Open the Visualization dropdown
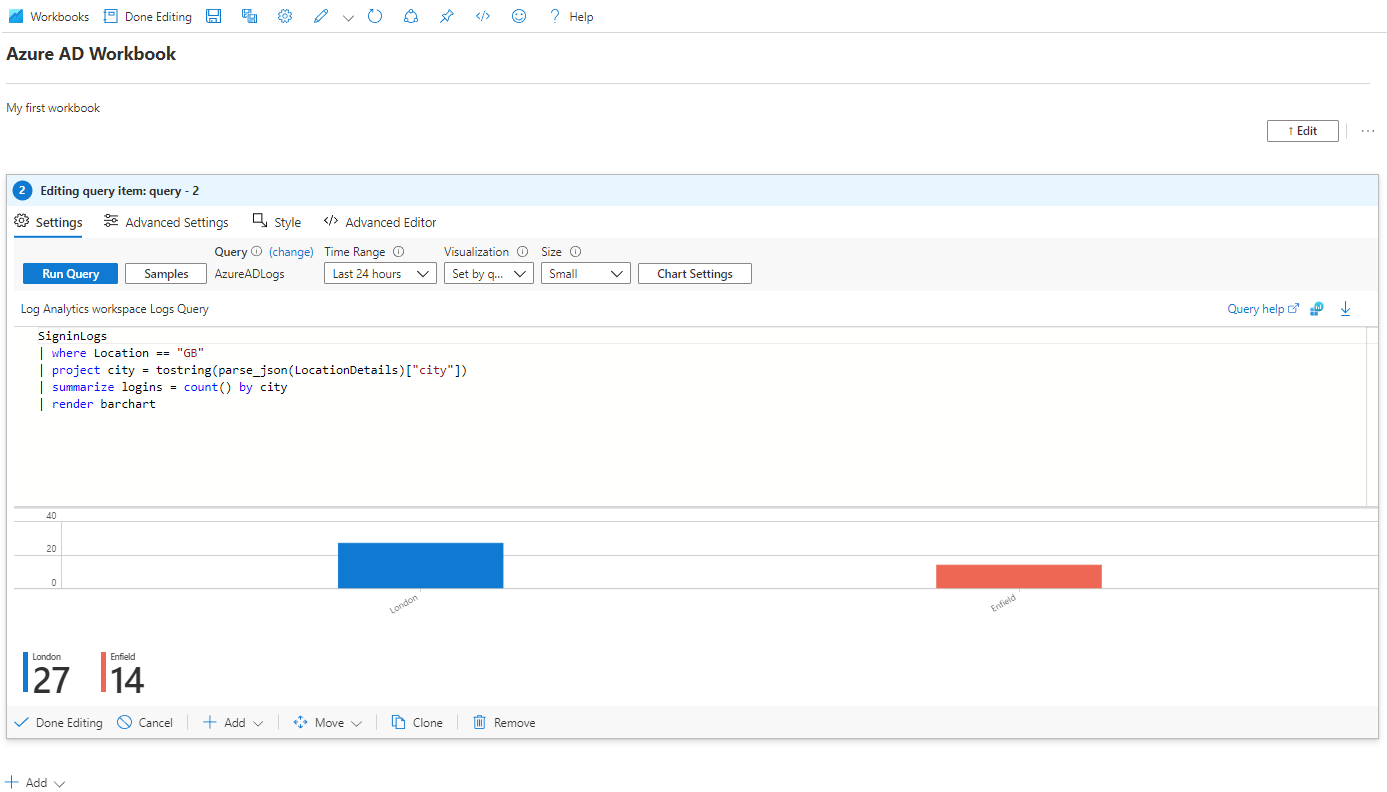This screenshot has height=792, width=1387. pos(489,274)
